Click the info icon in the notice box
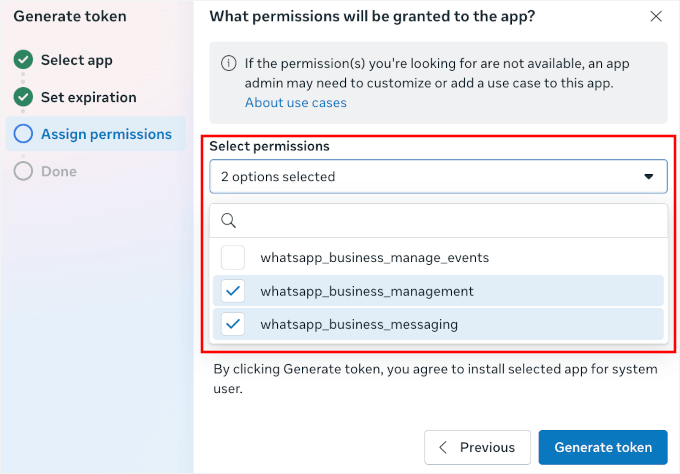 [228, 64]
